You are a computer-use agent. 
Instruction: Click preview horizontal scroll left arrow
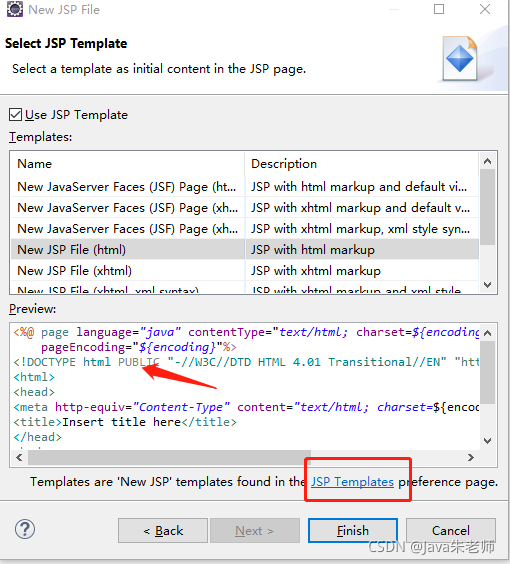point(19,458)
